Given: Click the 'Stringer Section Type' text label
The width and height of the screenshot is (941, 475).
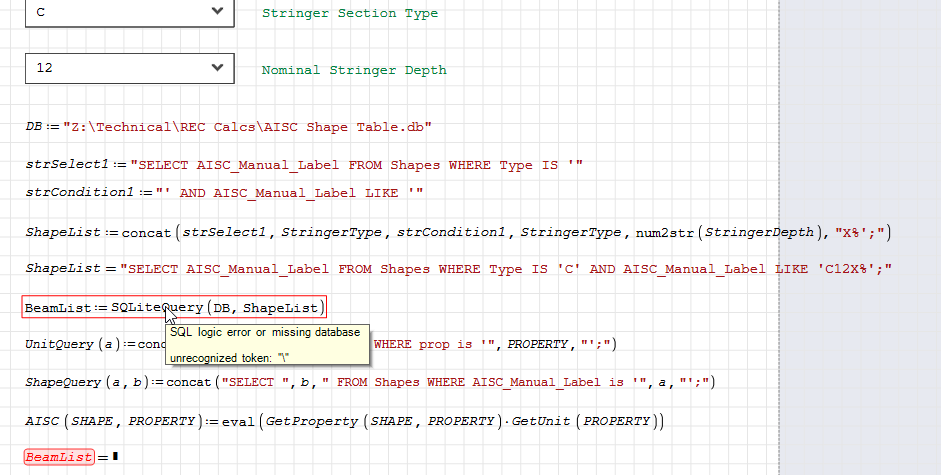Looking at the screenshot, I should click(349, 13).
